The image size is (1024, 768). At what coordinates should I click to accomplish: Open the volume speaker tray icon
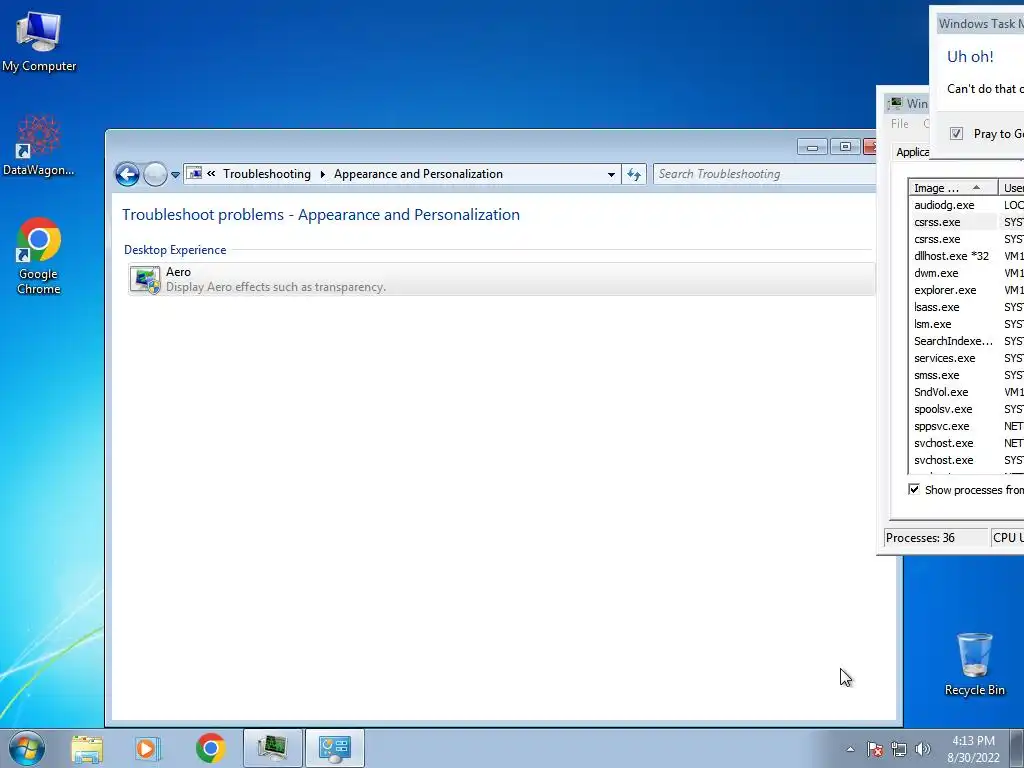(x=923, y=749)
